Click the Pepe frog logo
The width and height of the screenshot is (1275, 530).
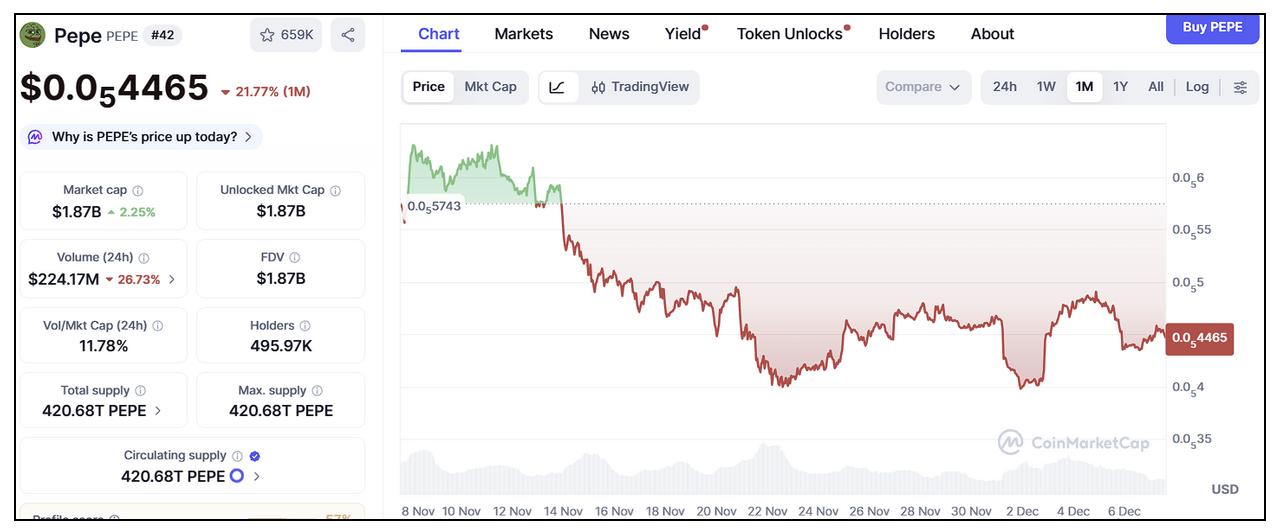pos(33,35)
